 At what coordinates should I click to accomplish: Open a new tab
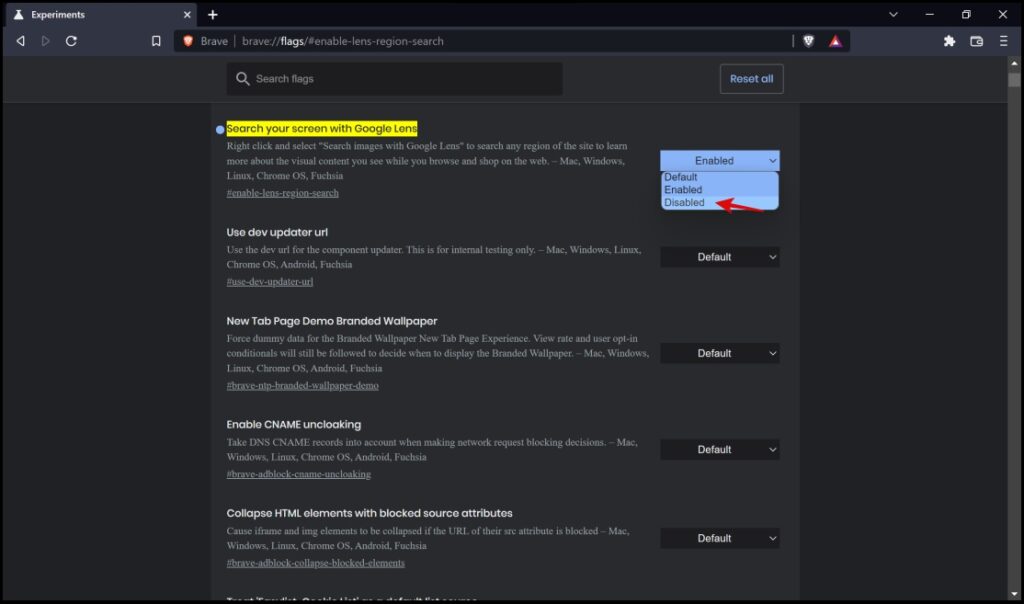pos(213,14)
